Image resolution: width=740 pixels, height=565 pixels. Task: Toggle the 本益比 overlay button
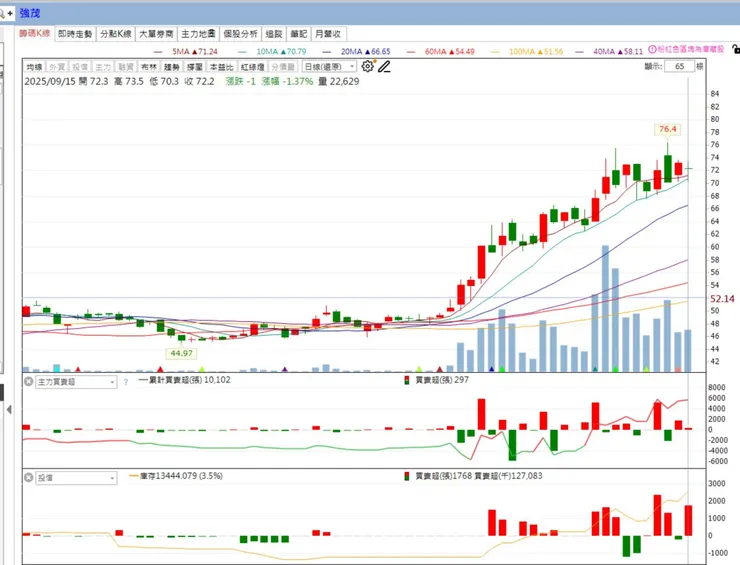[221, 67]
